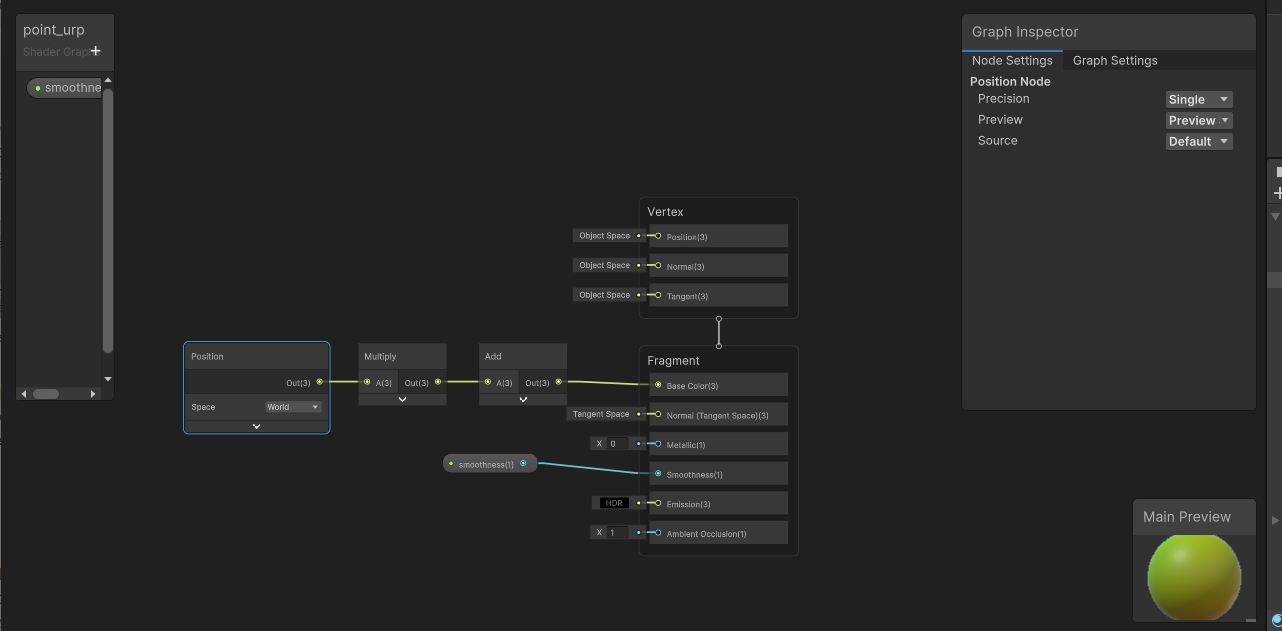Click the Vertex Position(3) input port
The width and height of the screenshot is (1282, 631).
(658, 236)
